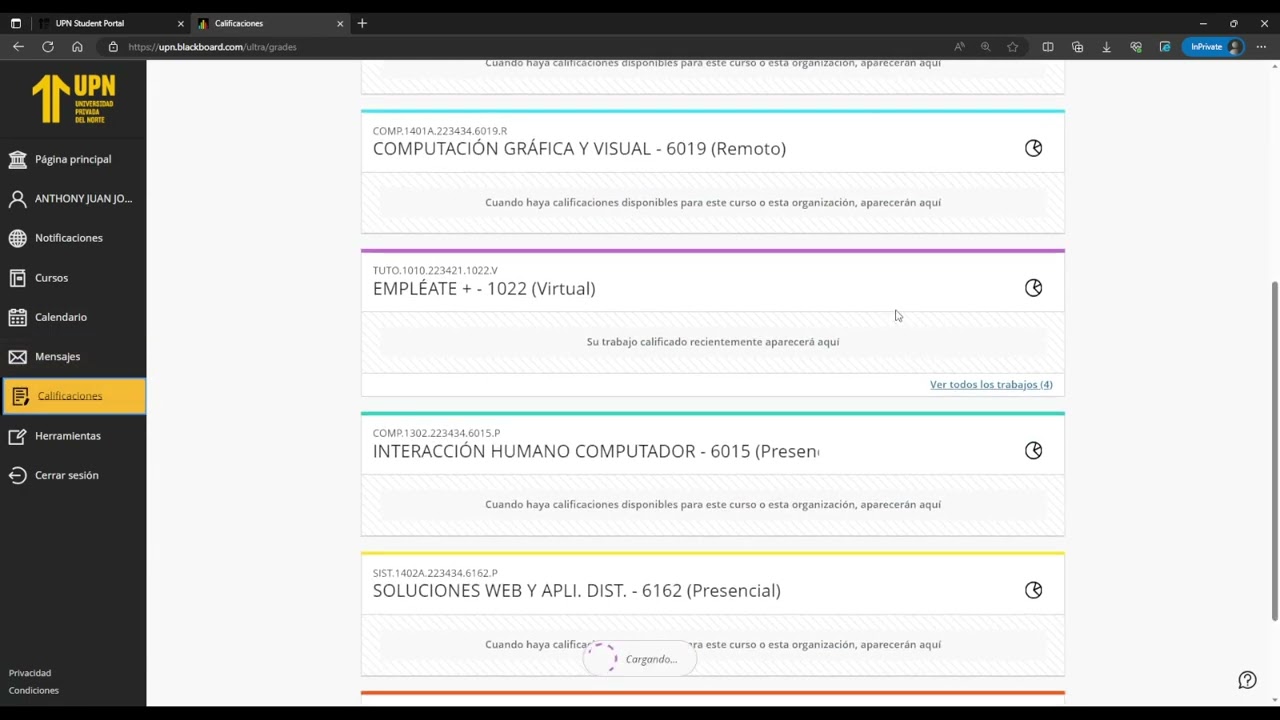This screenshot has height=720, width=1280.
Task: Open browser Downloads icon
Action: [1106, 46]
